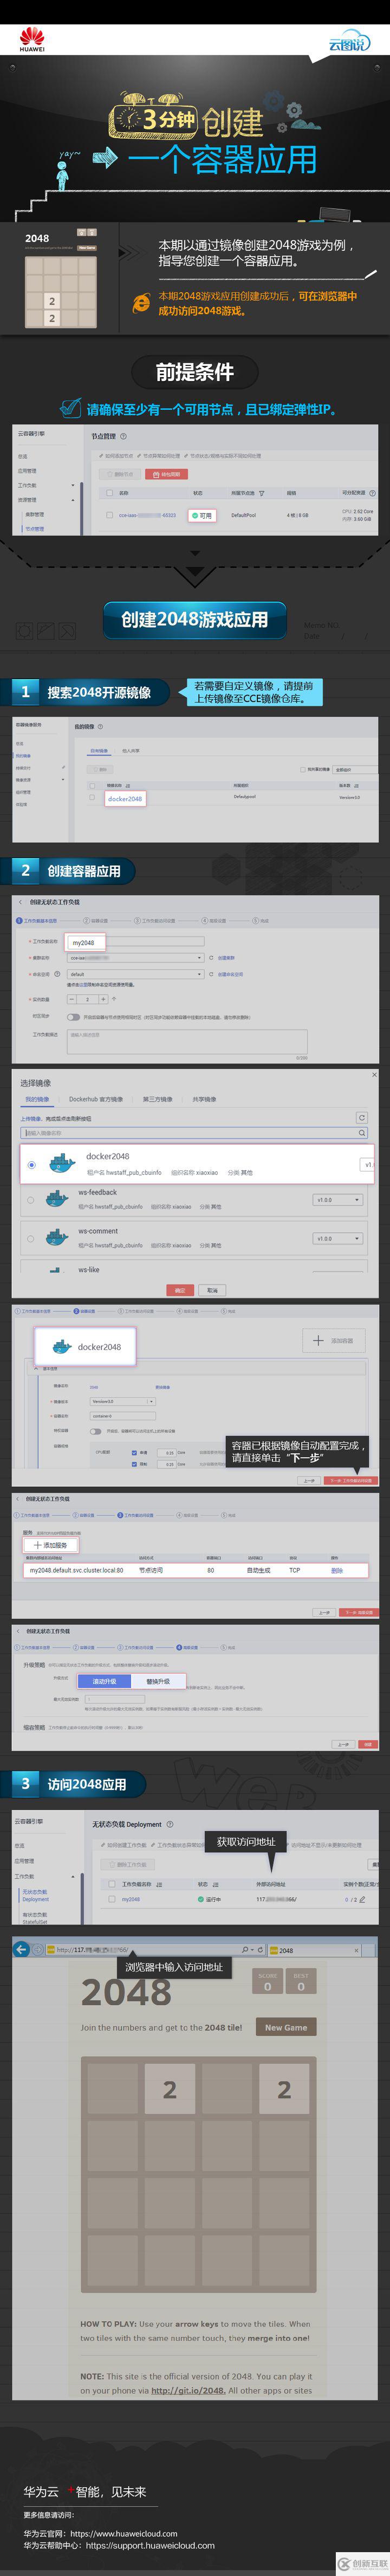Toggle the 时区同步 switch
This screenshot has width=390, height=2576.
click(x=73, y=1017)
